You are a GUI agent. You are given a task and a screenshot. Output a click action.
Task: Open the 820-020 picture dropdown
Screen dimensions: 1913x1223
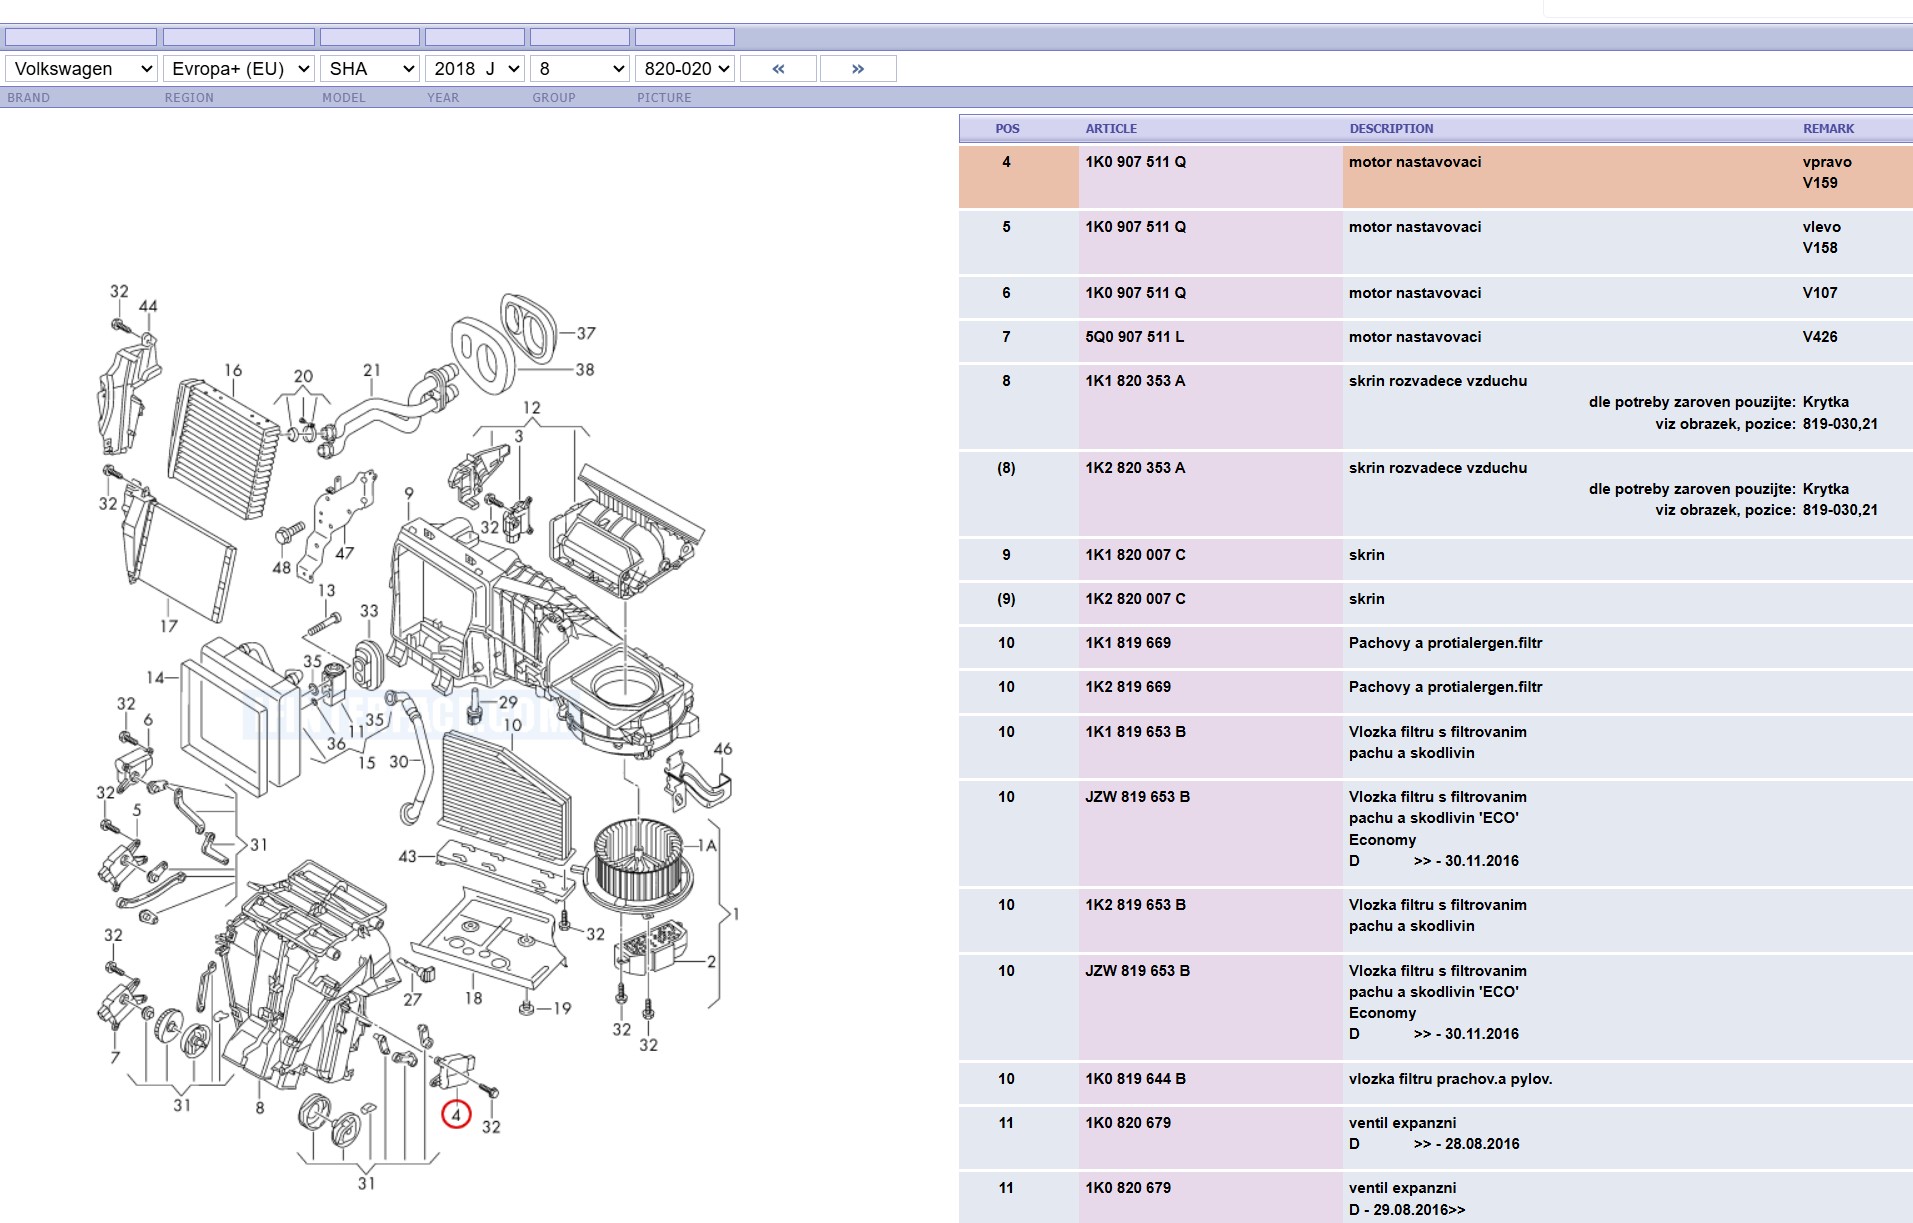[686, 69]
